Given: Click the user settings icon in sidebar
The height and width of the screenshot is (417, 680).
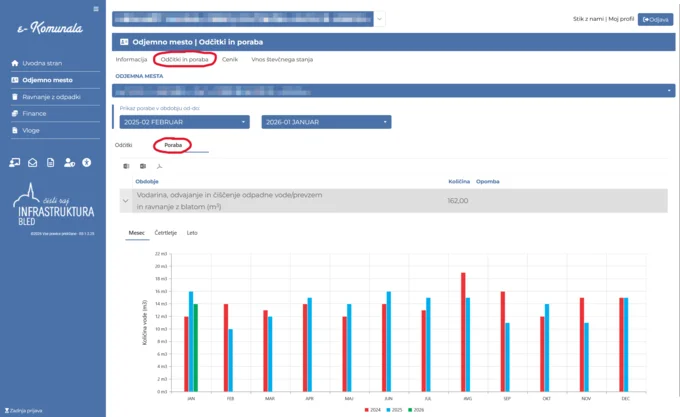Looking at the screenshot, I should click(69, 162).
